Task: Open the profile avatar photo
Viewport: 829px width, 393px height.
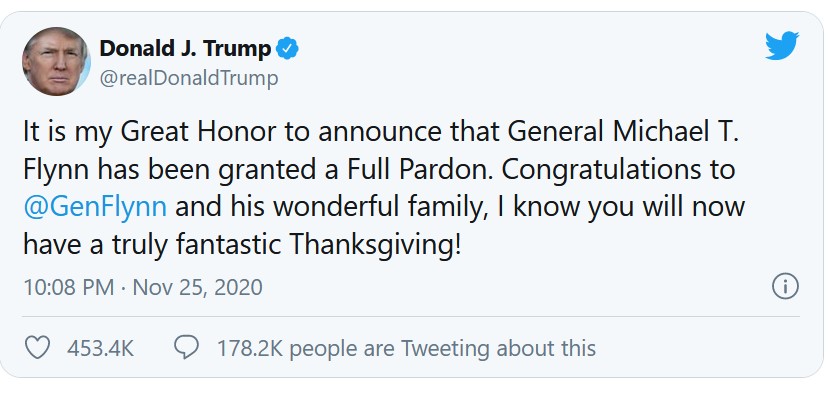Action: (x=56, y=61)
